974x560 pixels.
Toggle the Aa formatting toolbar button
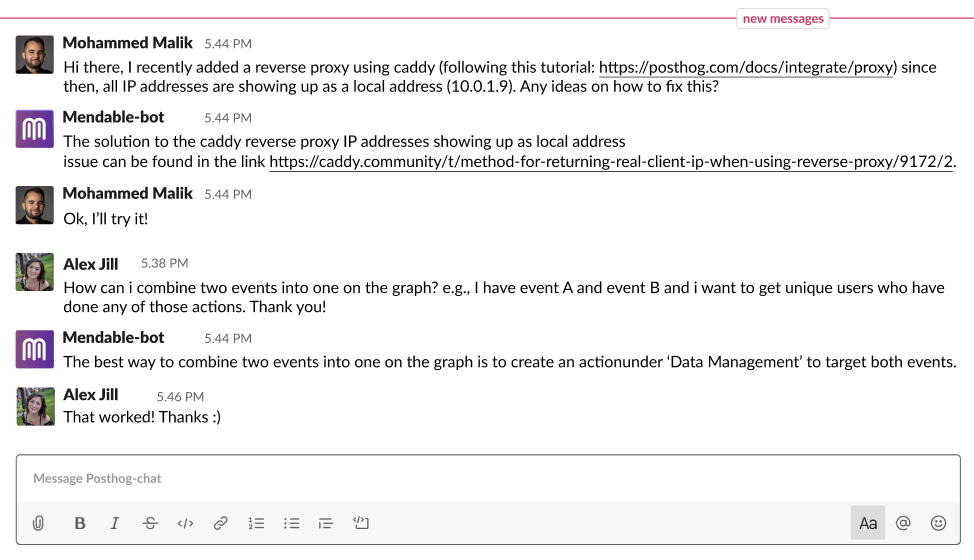tap(868, 523)
